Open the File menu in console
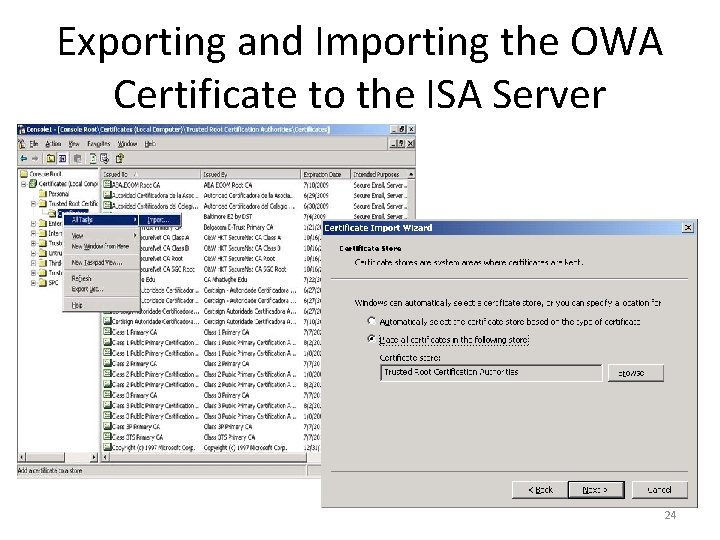The image size is (720, 540). click(34, 144)
